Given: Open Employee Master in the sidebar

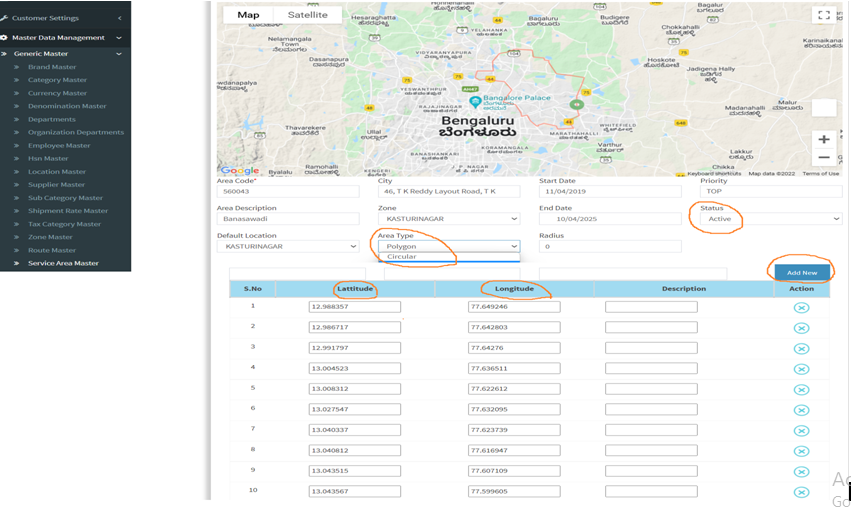Looking at the screenshot, I should (59, 145).
